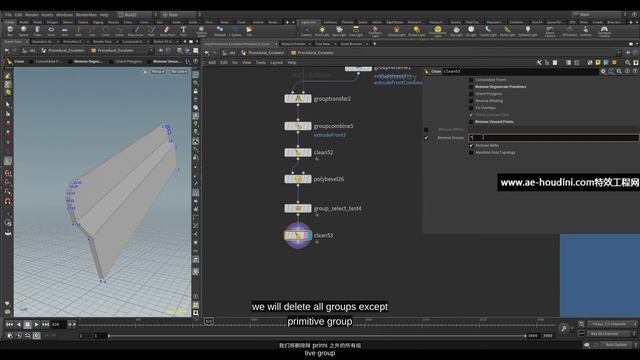Open the viewport No cam dropdown
This screenshot has height=360, width=640.
(x=179, y=72)
